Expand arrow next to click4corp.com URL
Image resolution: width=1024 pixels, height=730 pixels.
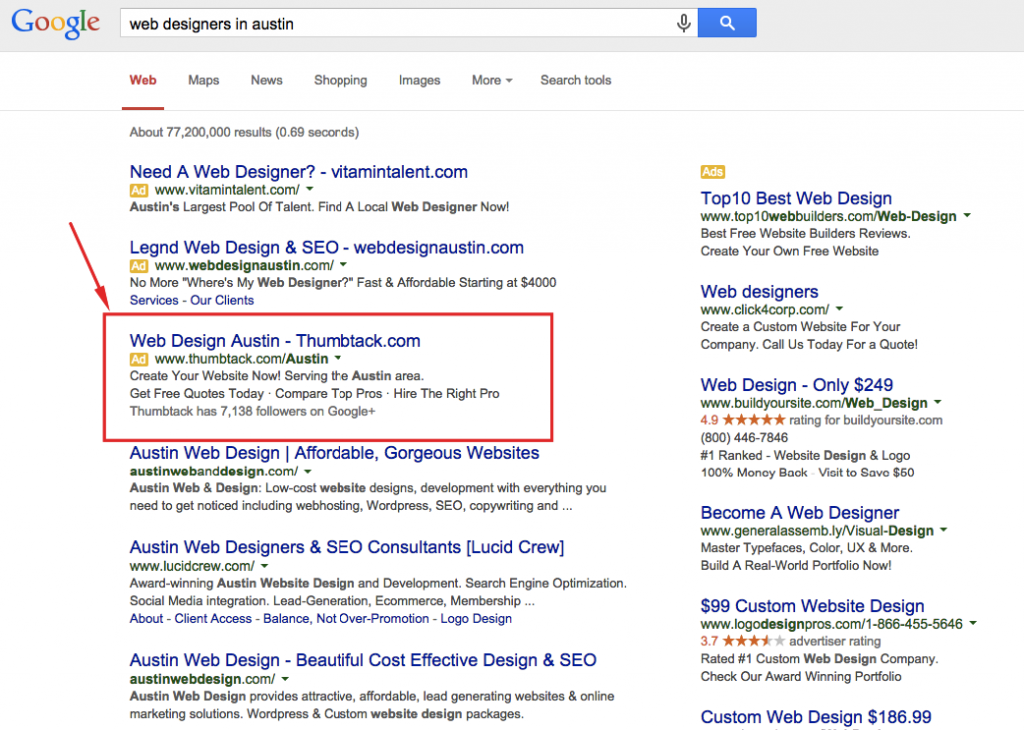[839, 309]
